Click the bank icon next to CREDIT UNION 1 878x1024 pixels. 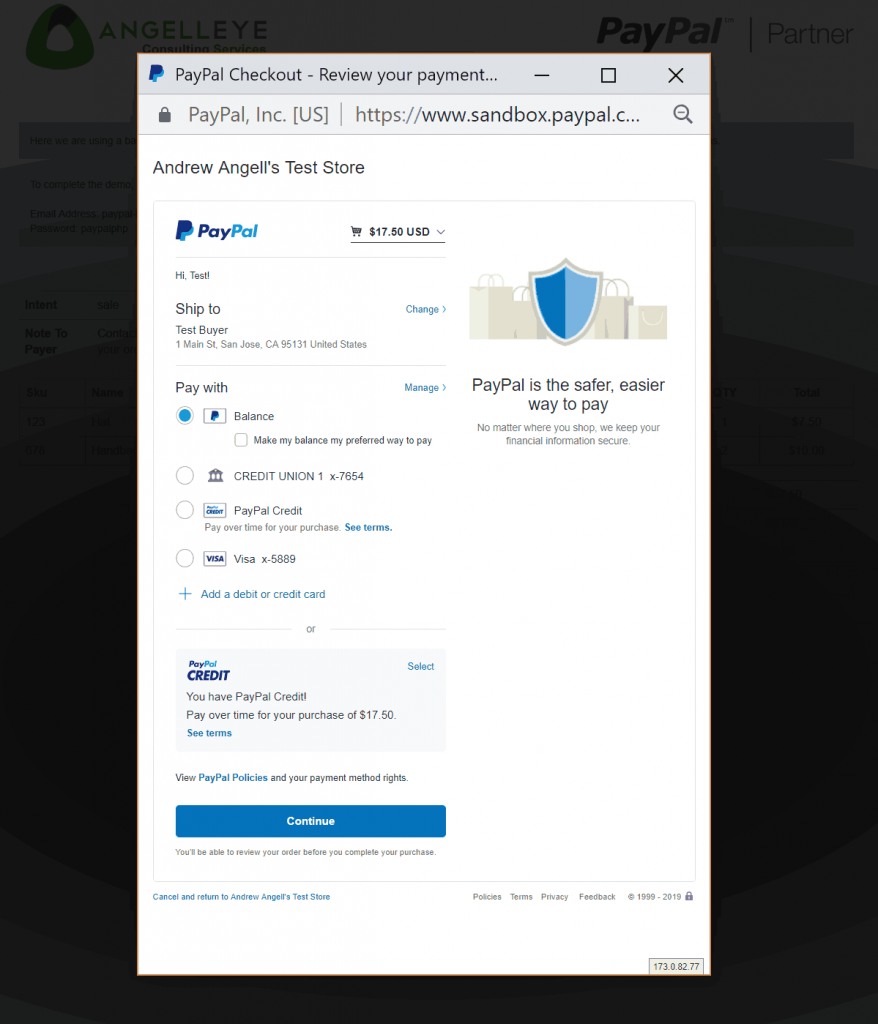pos(214,475)
